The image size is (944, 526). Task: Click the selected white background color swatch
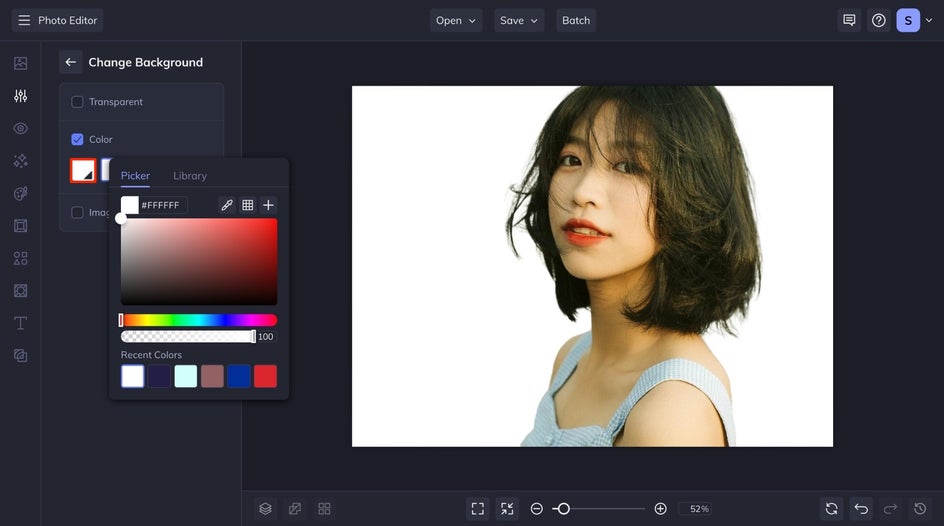point(83,170)
